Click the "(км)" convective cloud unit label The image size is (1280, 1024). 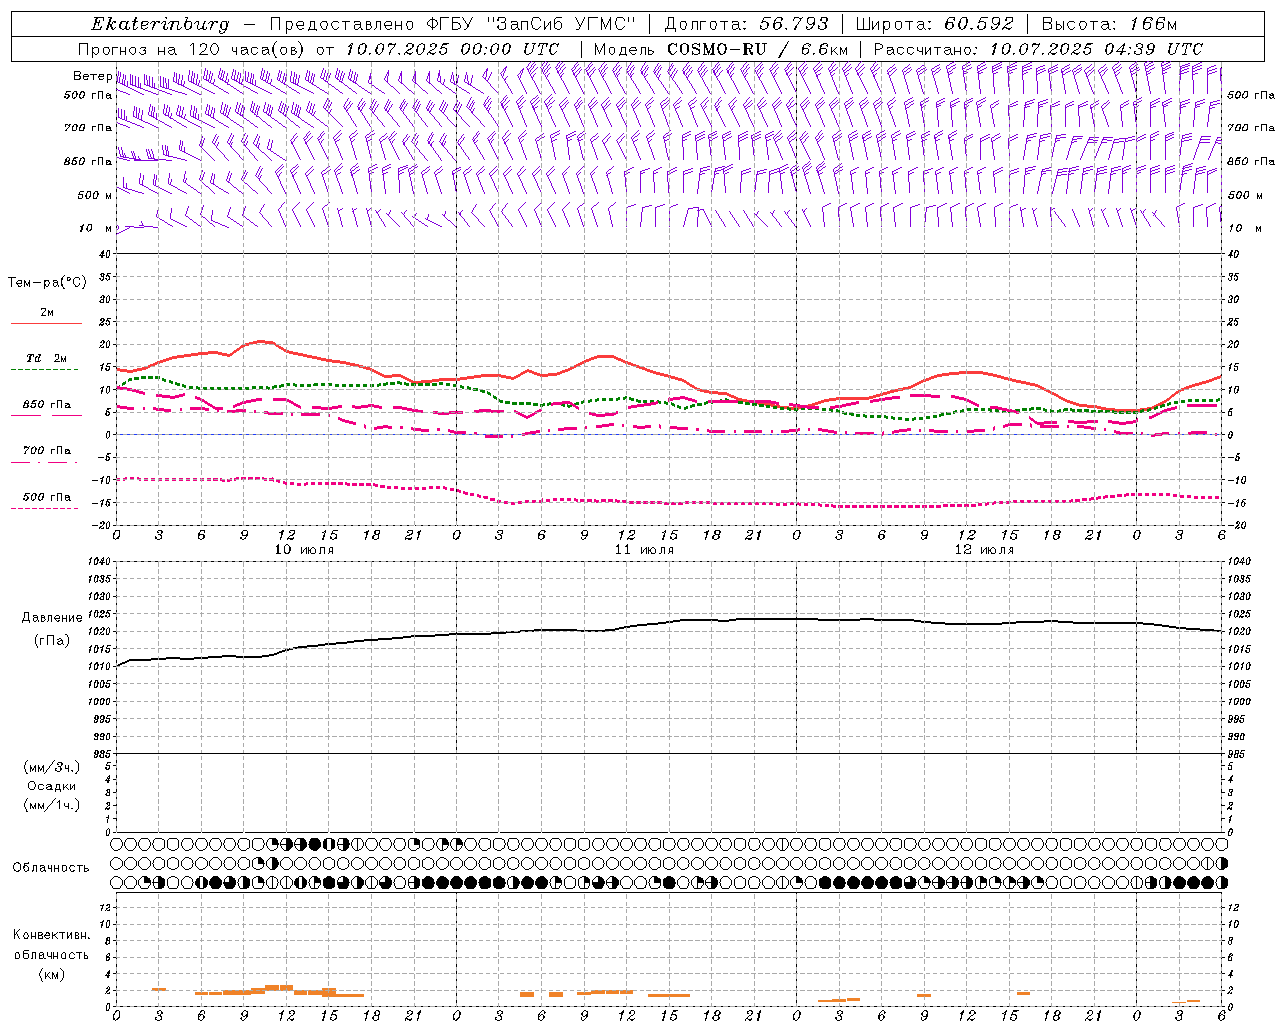tap(51, 974)
